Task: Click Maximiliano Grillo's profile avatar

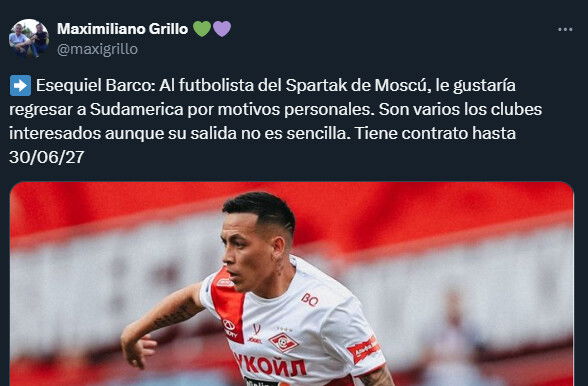Action: (29, 38)
